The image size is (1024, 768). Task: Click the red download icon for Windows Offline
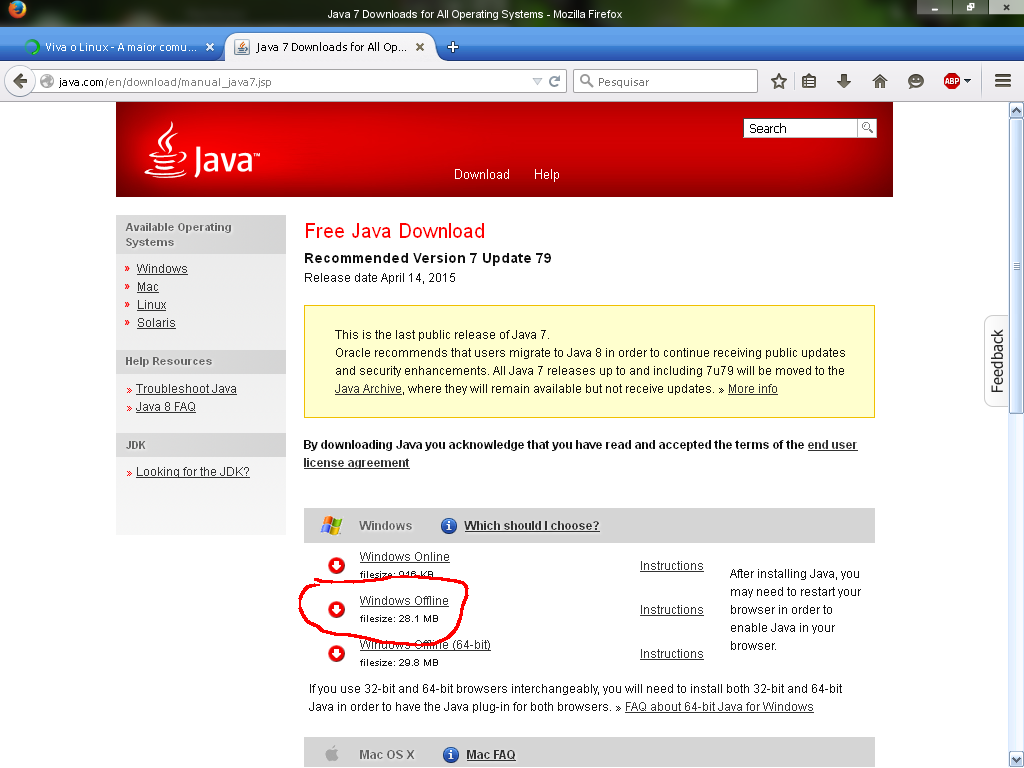point(336,609)
